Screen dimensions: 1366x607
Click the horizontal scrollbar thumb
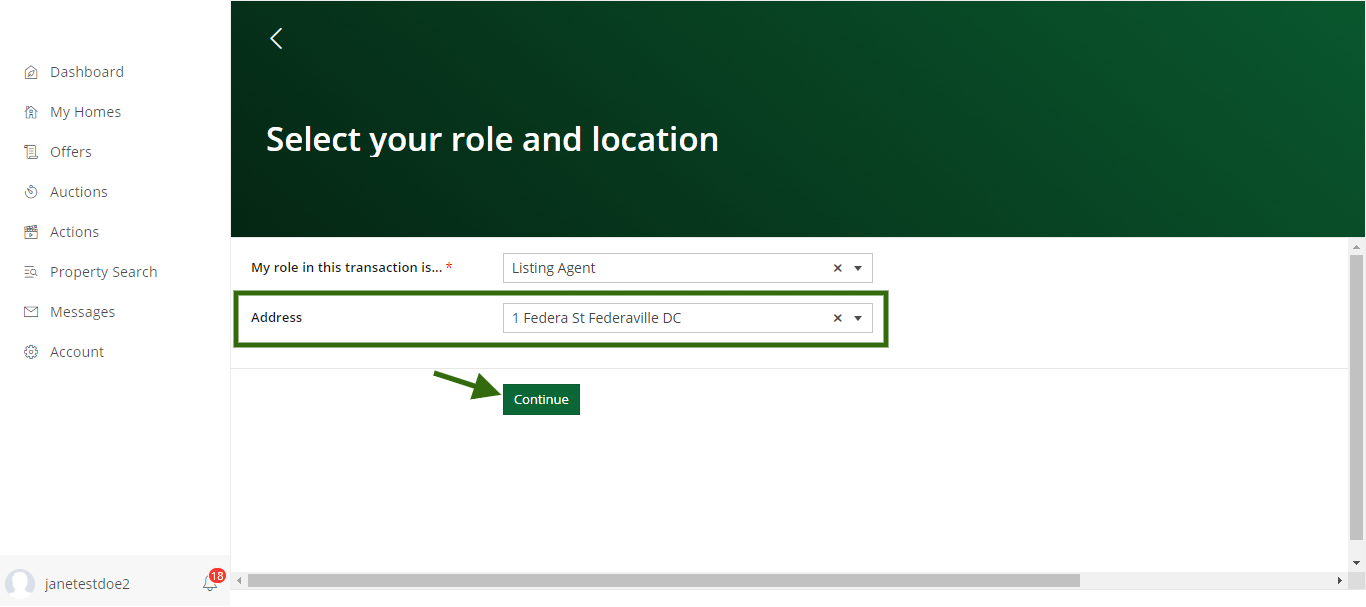[x=664, y=580]
